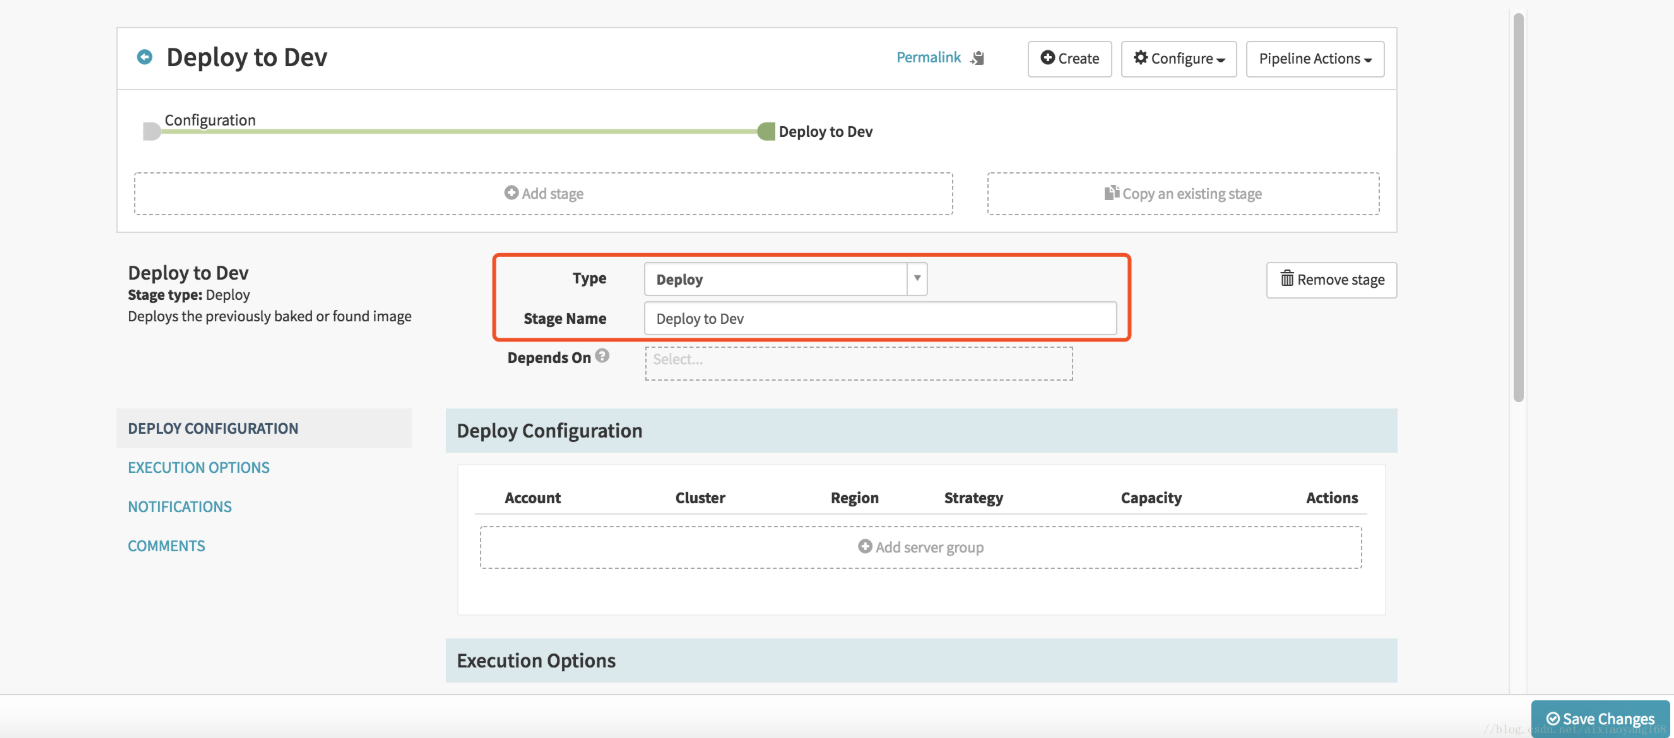Expand the Pipeline Actions menu
This screenshot has width=1674, height=738.
coord(1314,59)
